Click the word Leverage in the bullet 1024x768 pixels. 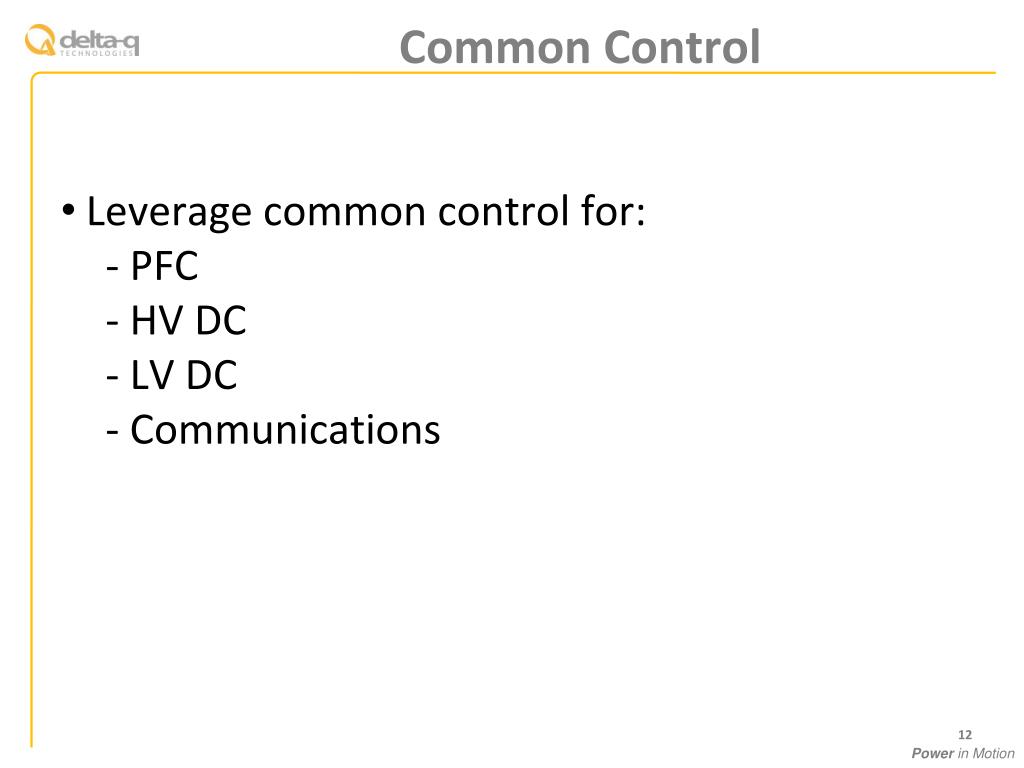[x=169, y=212]
